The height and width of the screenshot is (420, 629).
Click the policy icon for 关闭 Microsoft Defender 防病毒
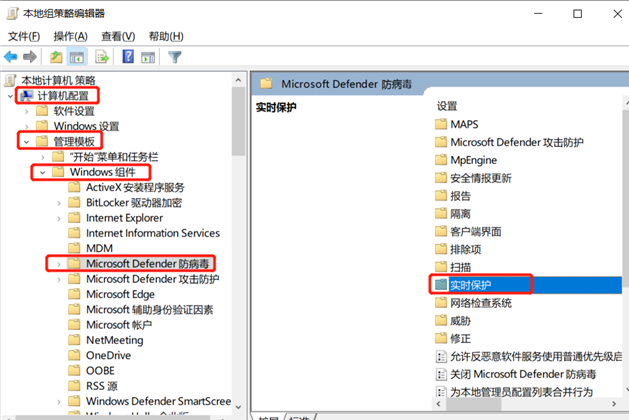tap(441, 374)
